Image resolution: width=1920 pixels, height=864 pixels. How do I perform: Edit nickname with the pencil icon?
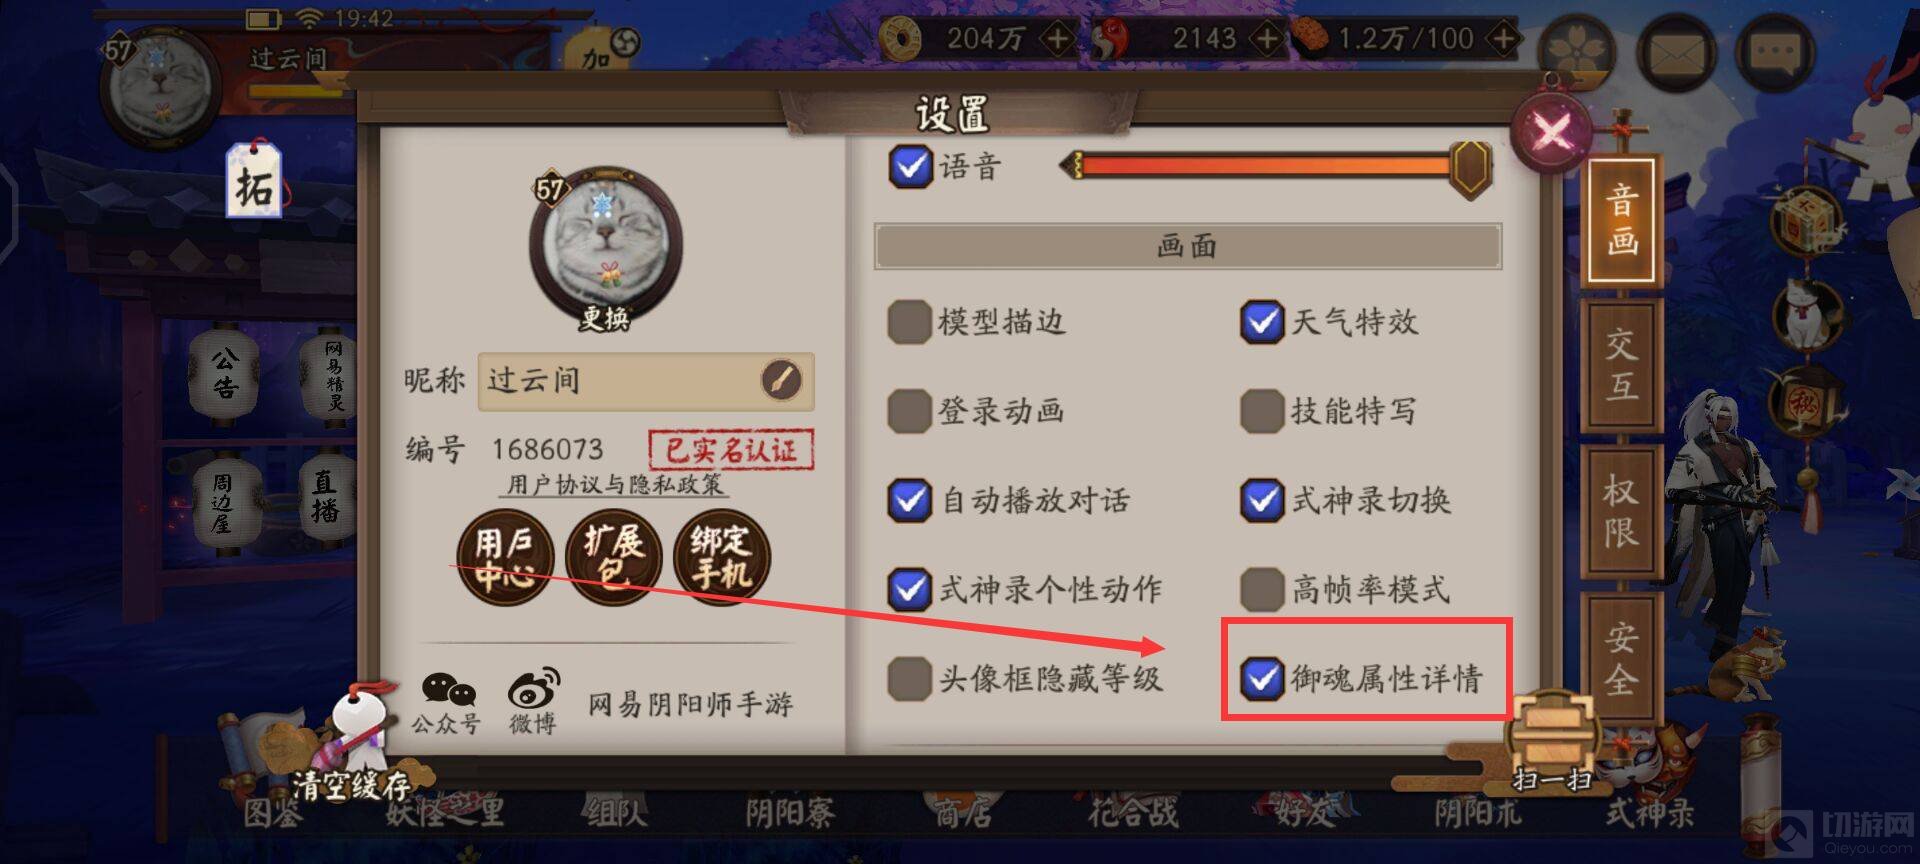pyautogui.click(x=781, y=380)
